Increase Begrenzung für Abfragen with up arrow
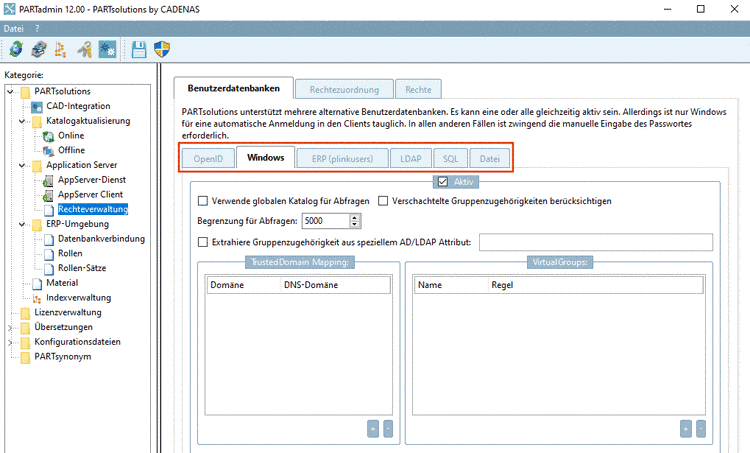Viewport: 750px width, 453px height. click(354, 218)
